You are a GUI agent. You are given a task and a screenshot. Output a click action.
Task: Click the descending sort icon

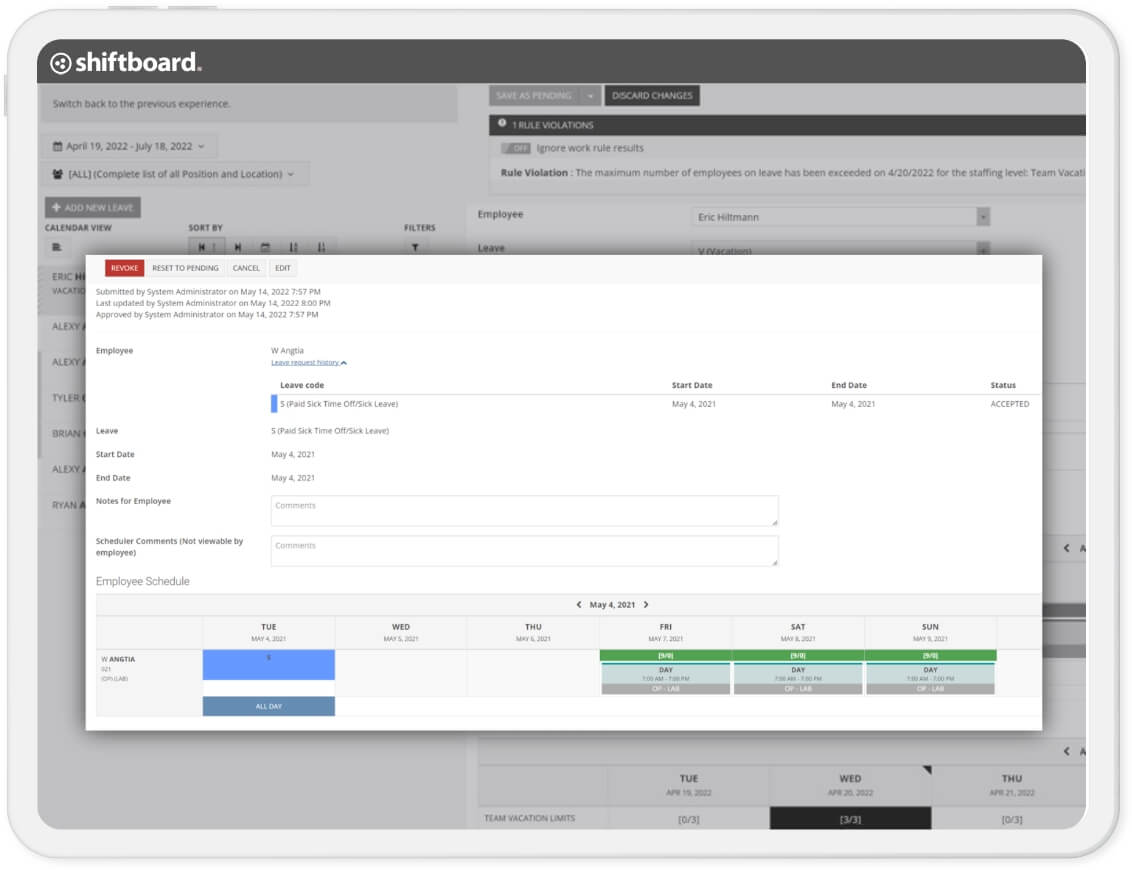click(321, 248)
